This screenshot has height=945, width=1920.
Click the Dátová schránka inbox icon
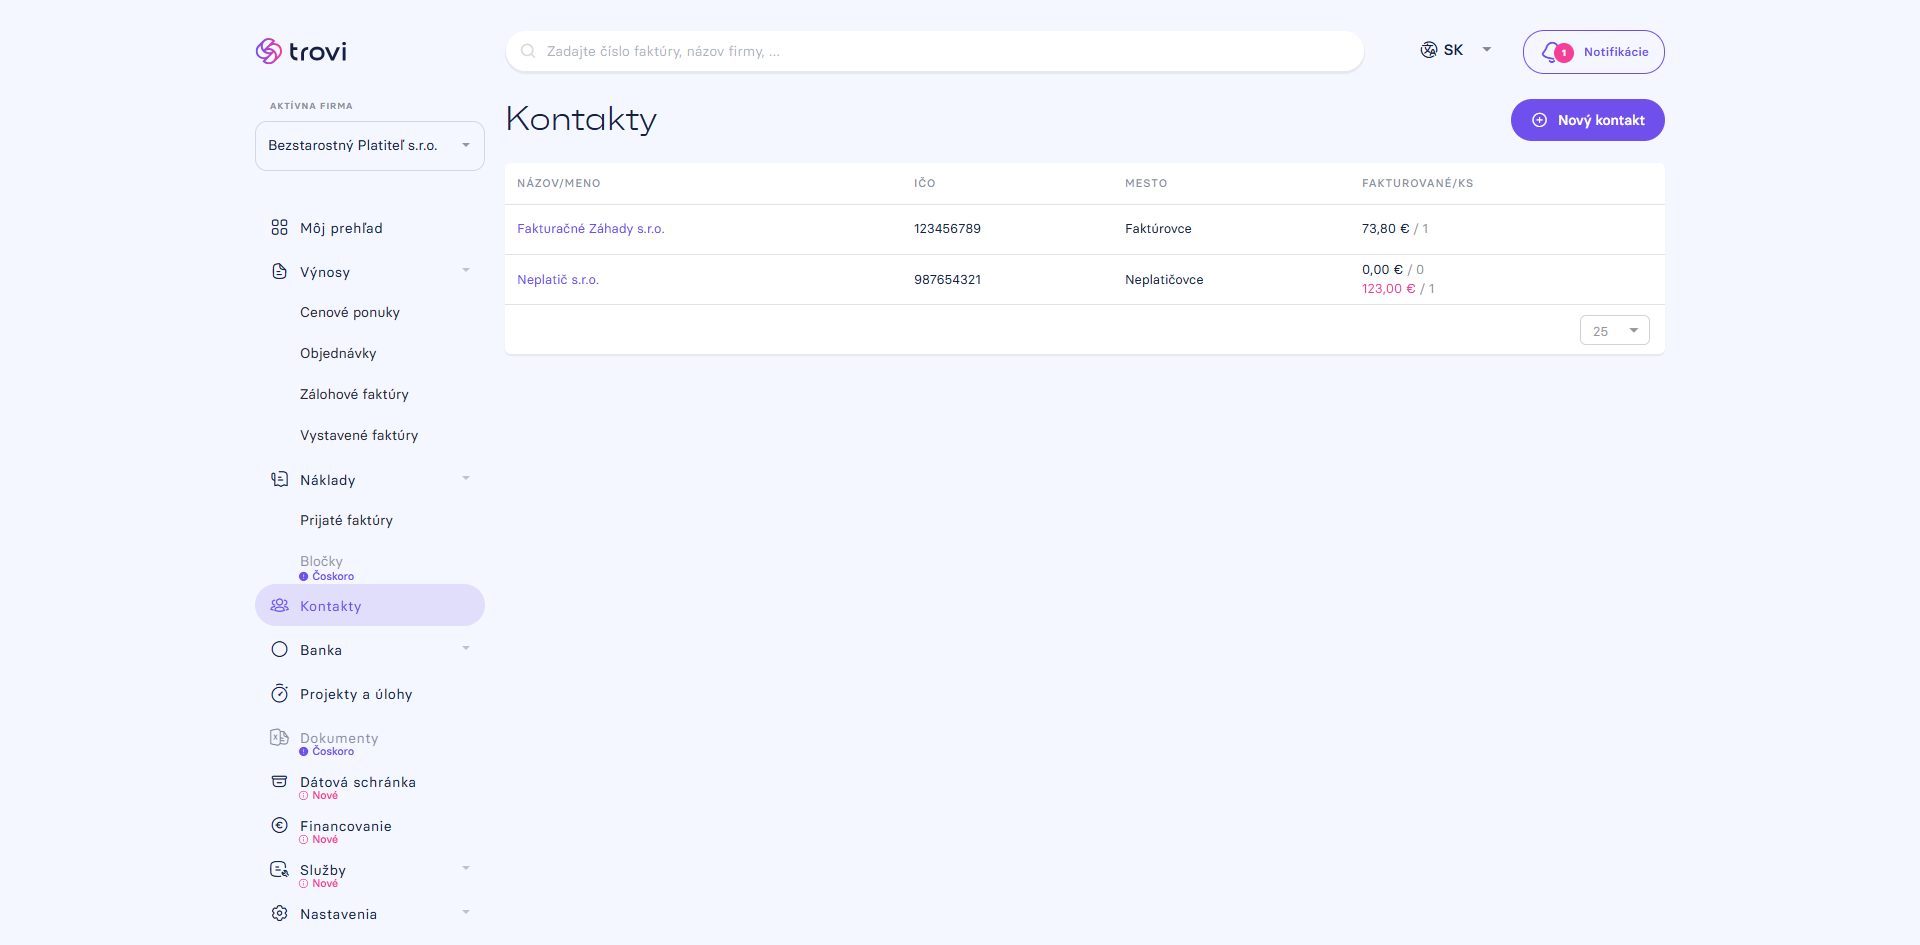click(x=279, y=782)
